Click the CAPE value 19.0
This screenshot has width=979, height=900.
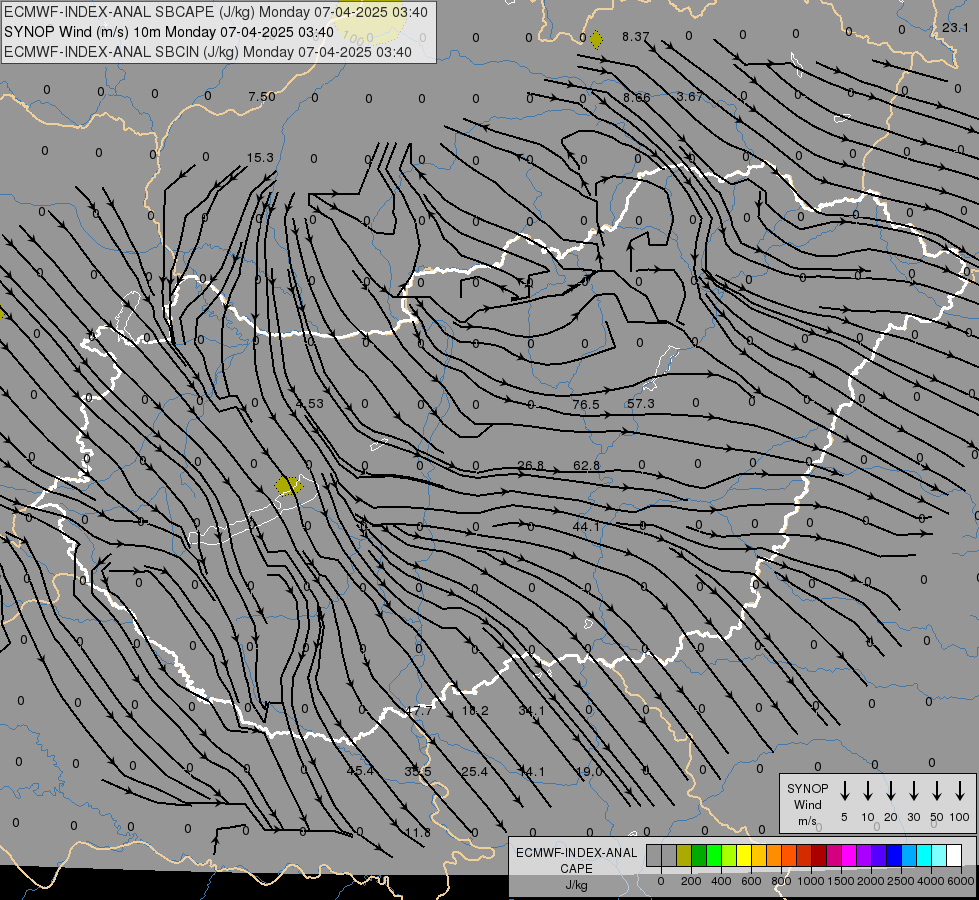[x=589, y=772]
